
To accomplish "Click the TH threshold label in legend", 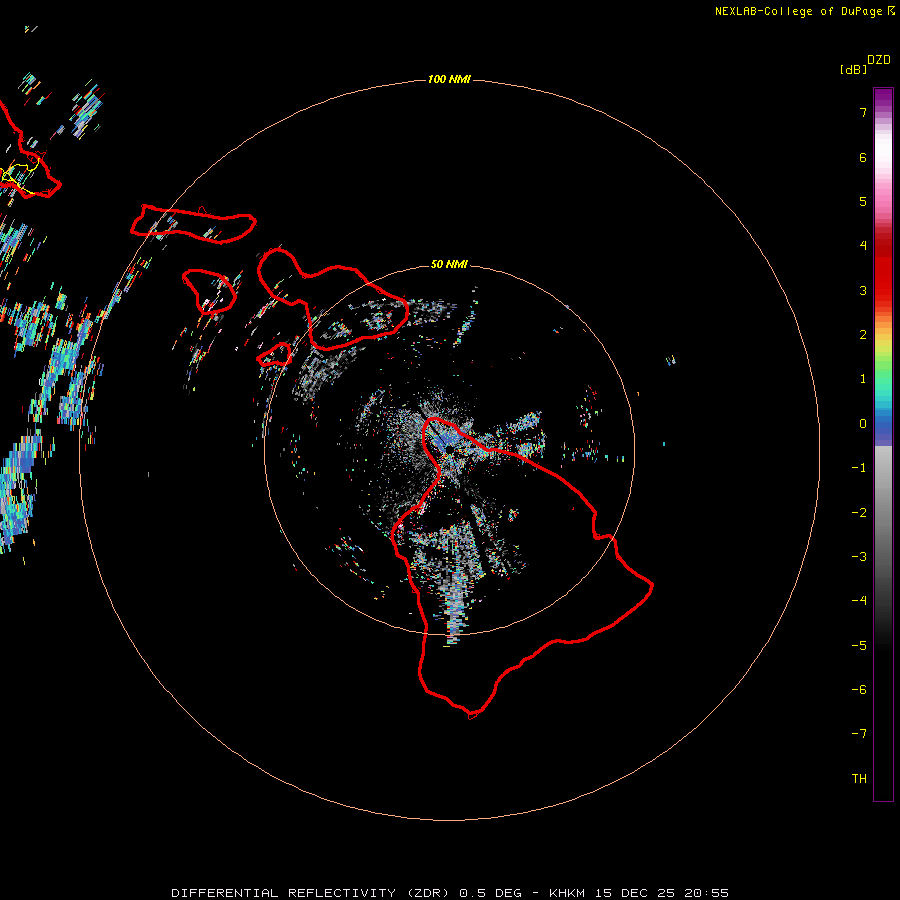I will (859, 779).
